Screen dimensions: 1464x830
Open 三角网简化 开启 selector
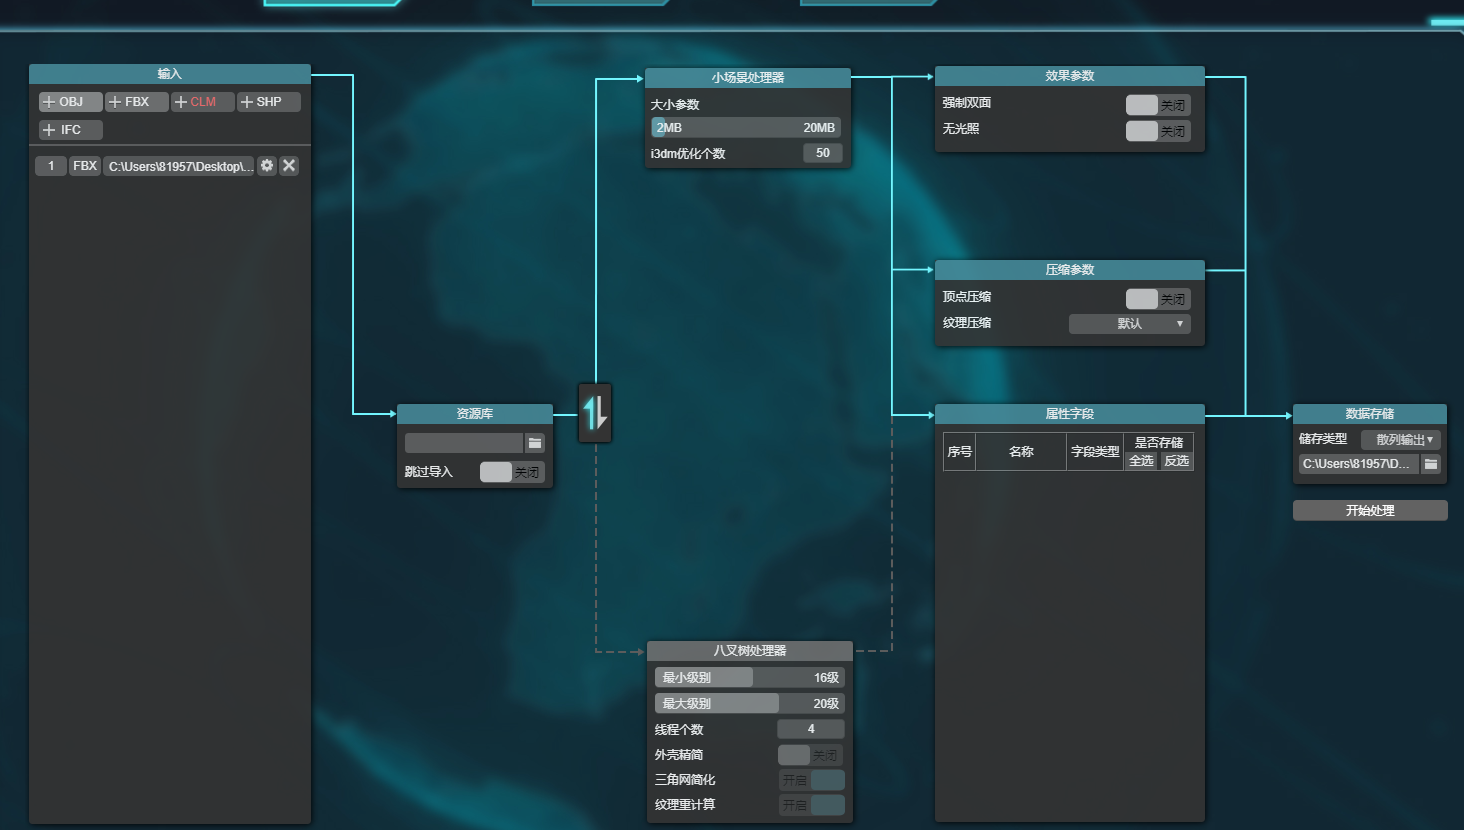[811, 779]
